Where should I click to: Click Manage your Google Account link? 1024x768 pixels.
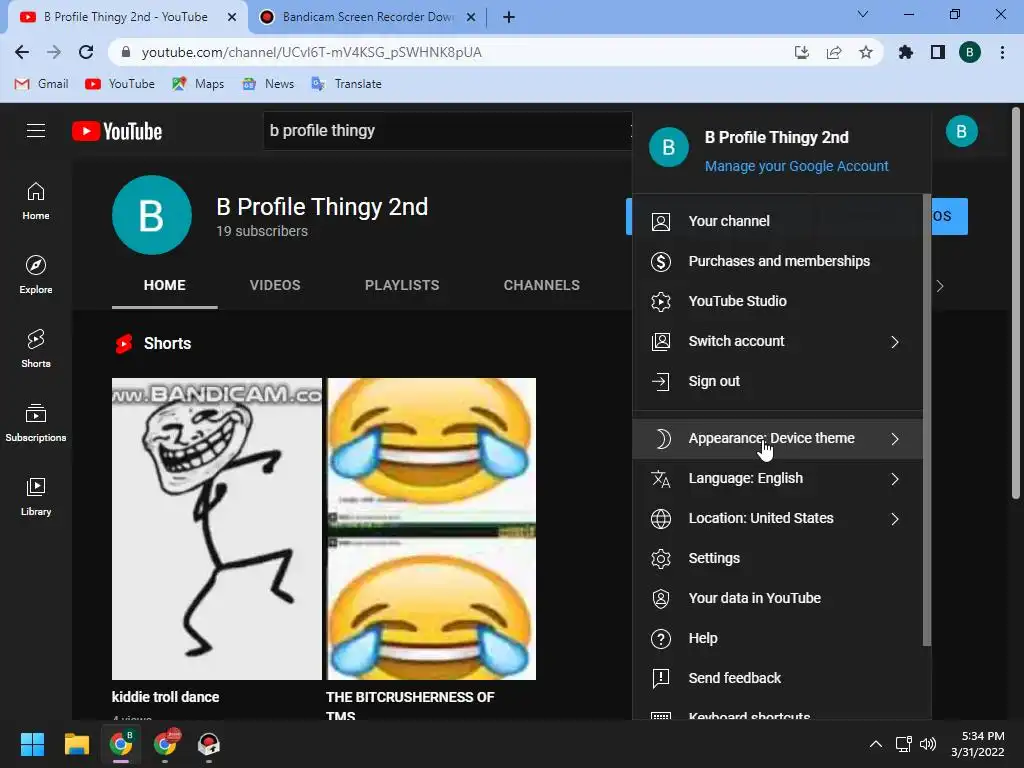[x=796, y=166]
